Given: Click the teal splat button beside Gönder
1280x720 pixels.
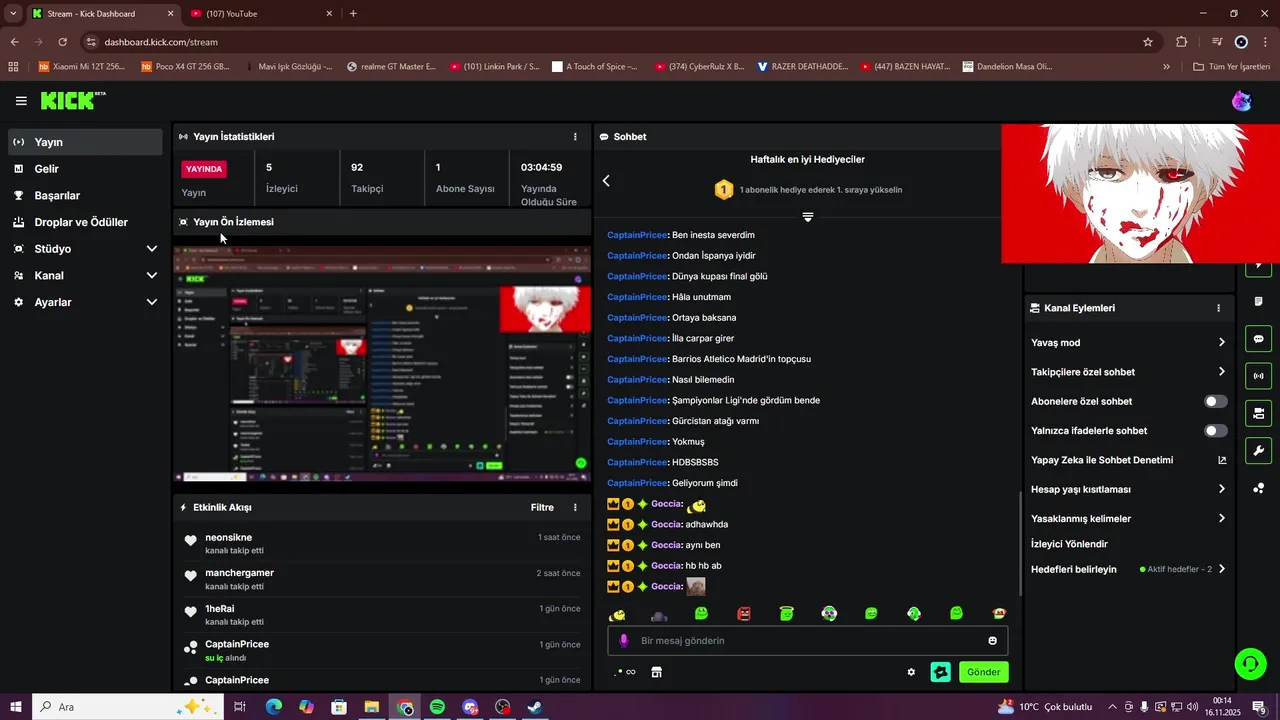Looking at the screenshot, I should 940,672.
